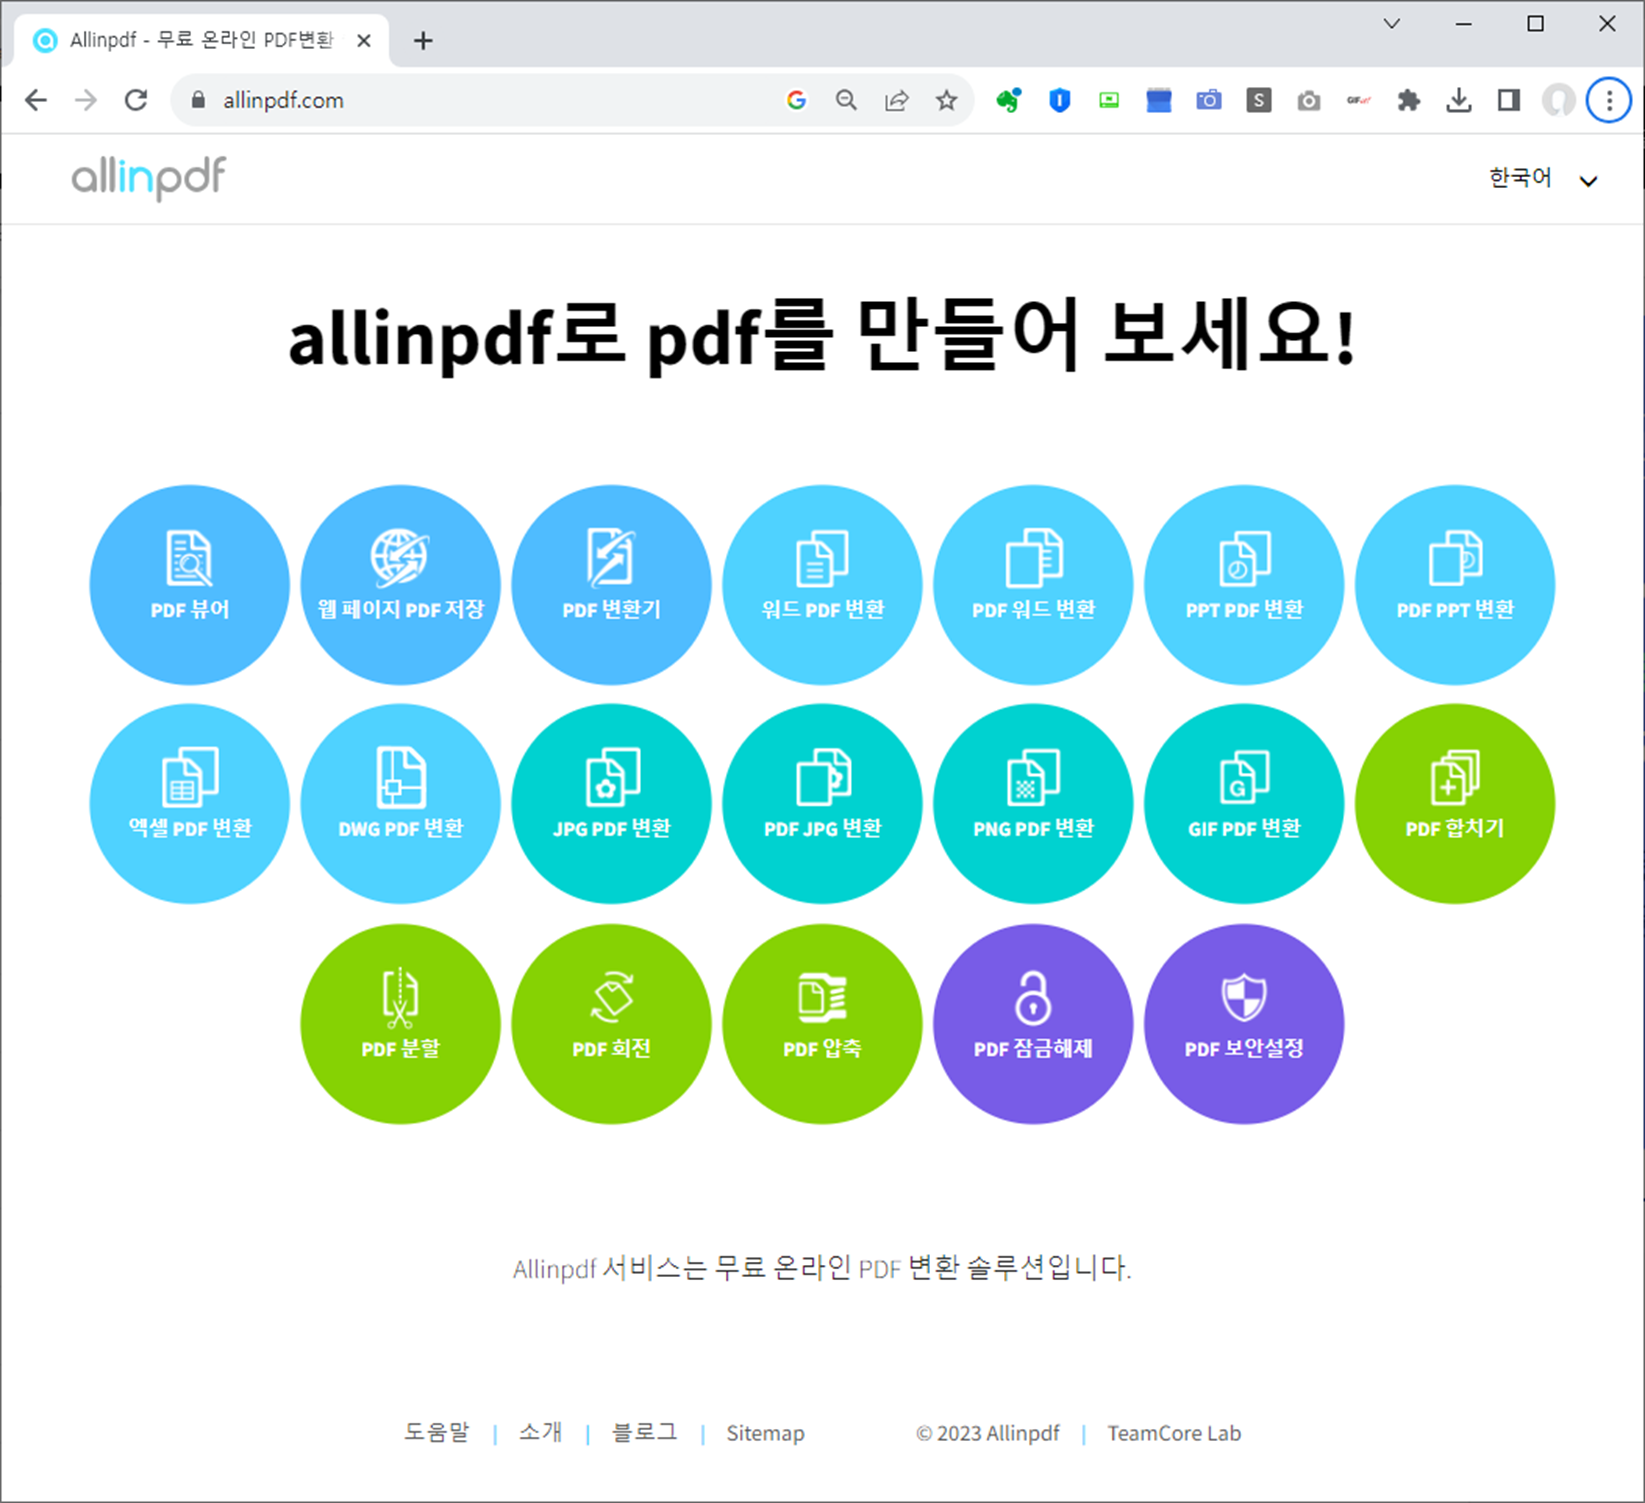The height and width of the screenshot is (1503, 1645).
Task: Open the 도움말 help link
Action: point(436,1433)
